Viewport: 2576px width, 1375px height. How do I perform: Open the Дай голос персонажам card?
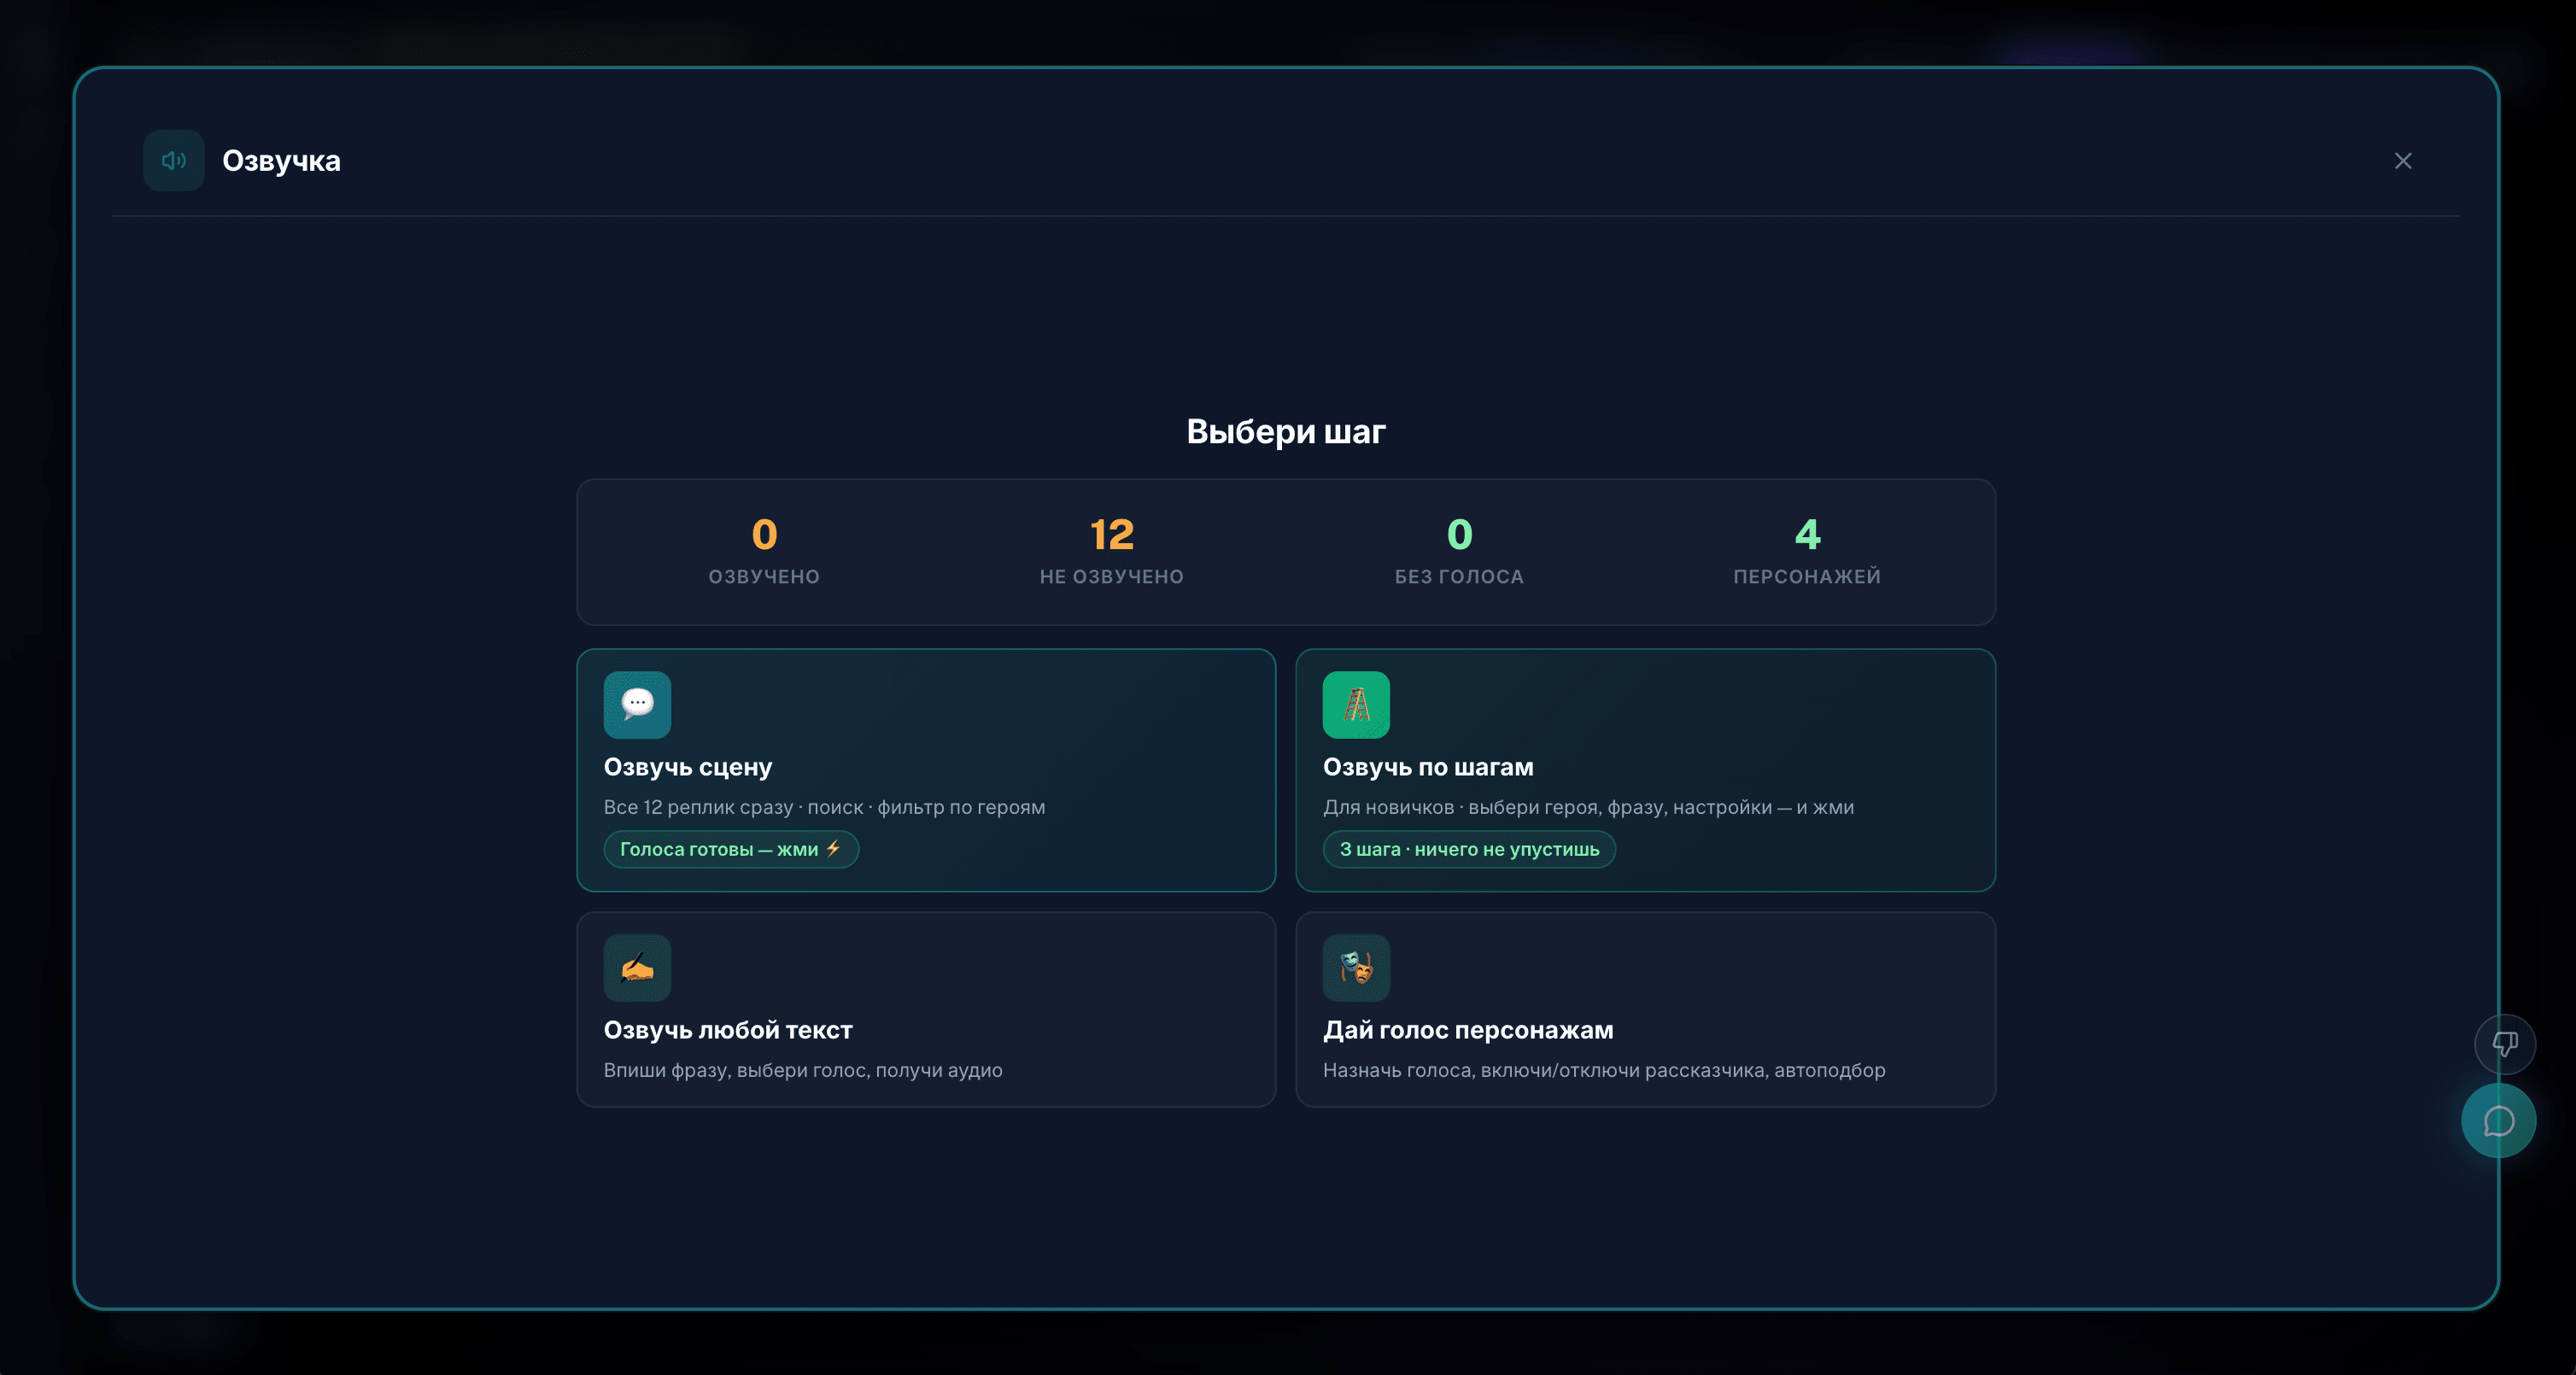[x=1645, y=1009]
